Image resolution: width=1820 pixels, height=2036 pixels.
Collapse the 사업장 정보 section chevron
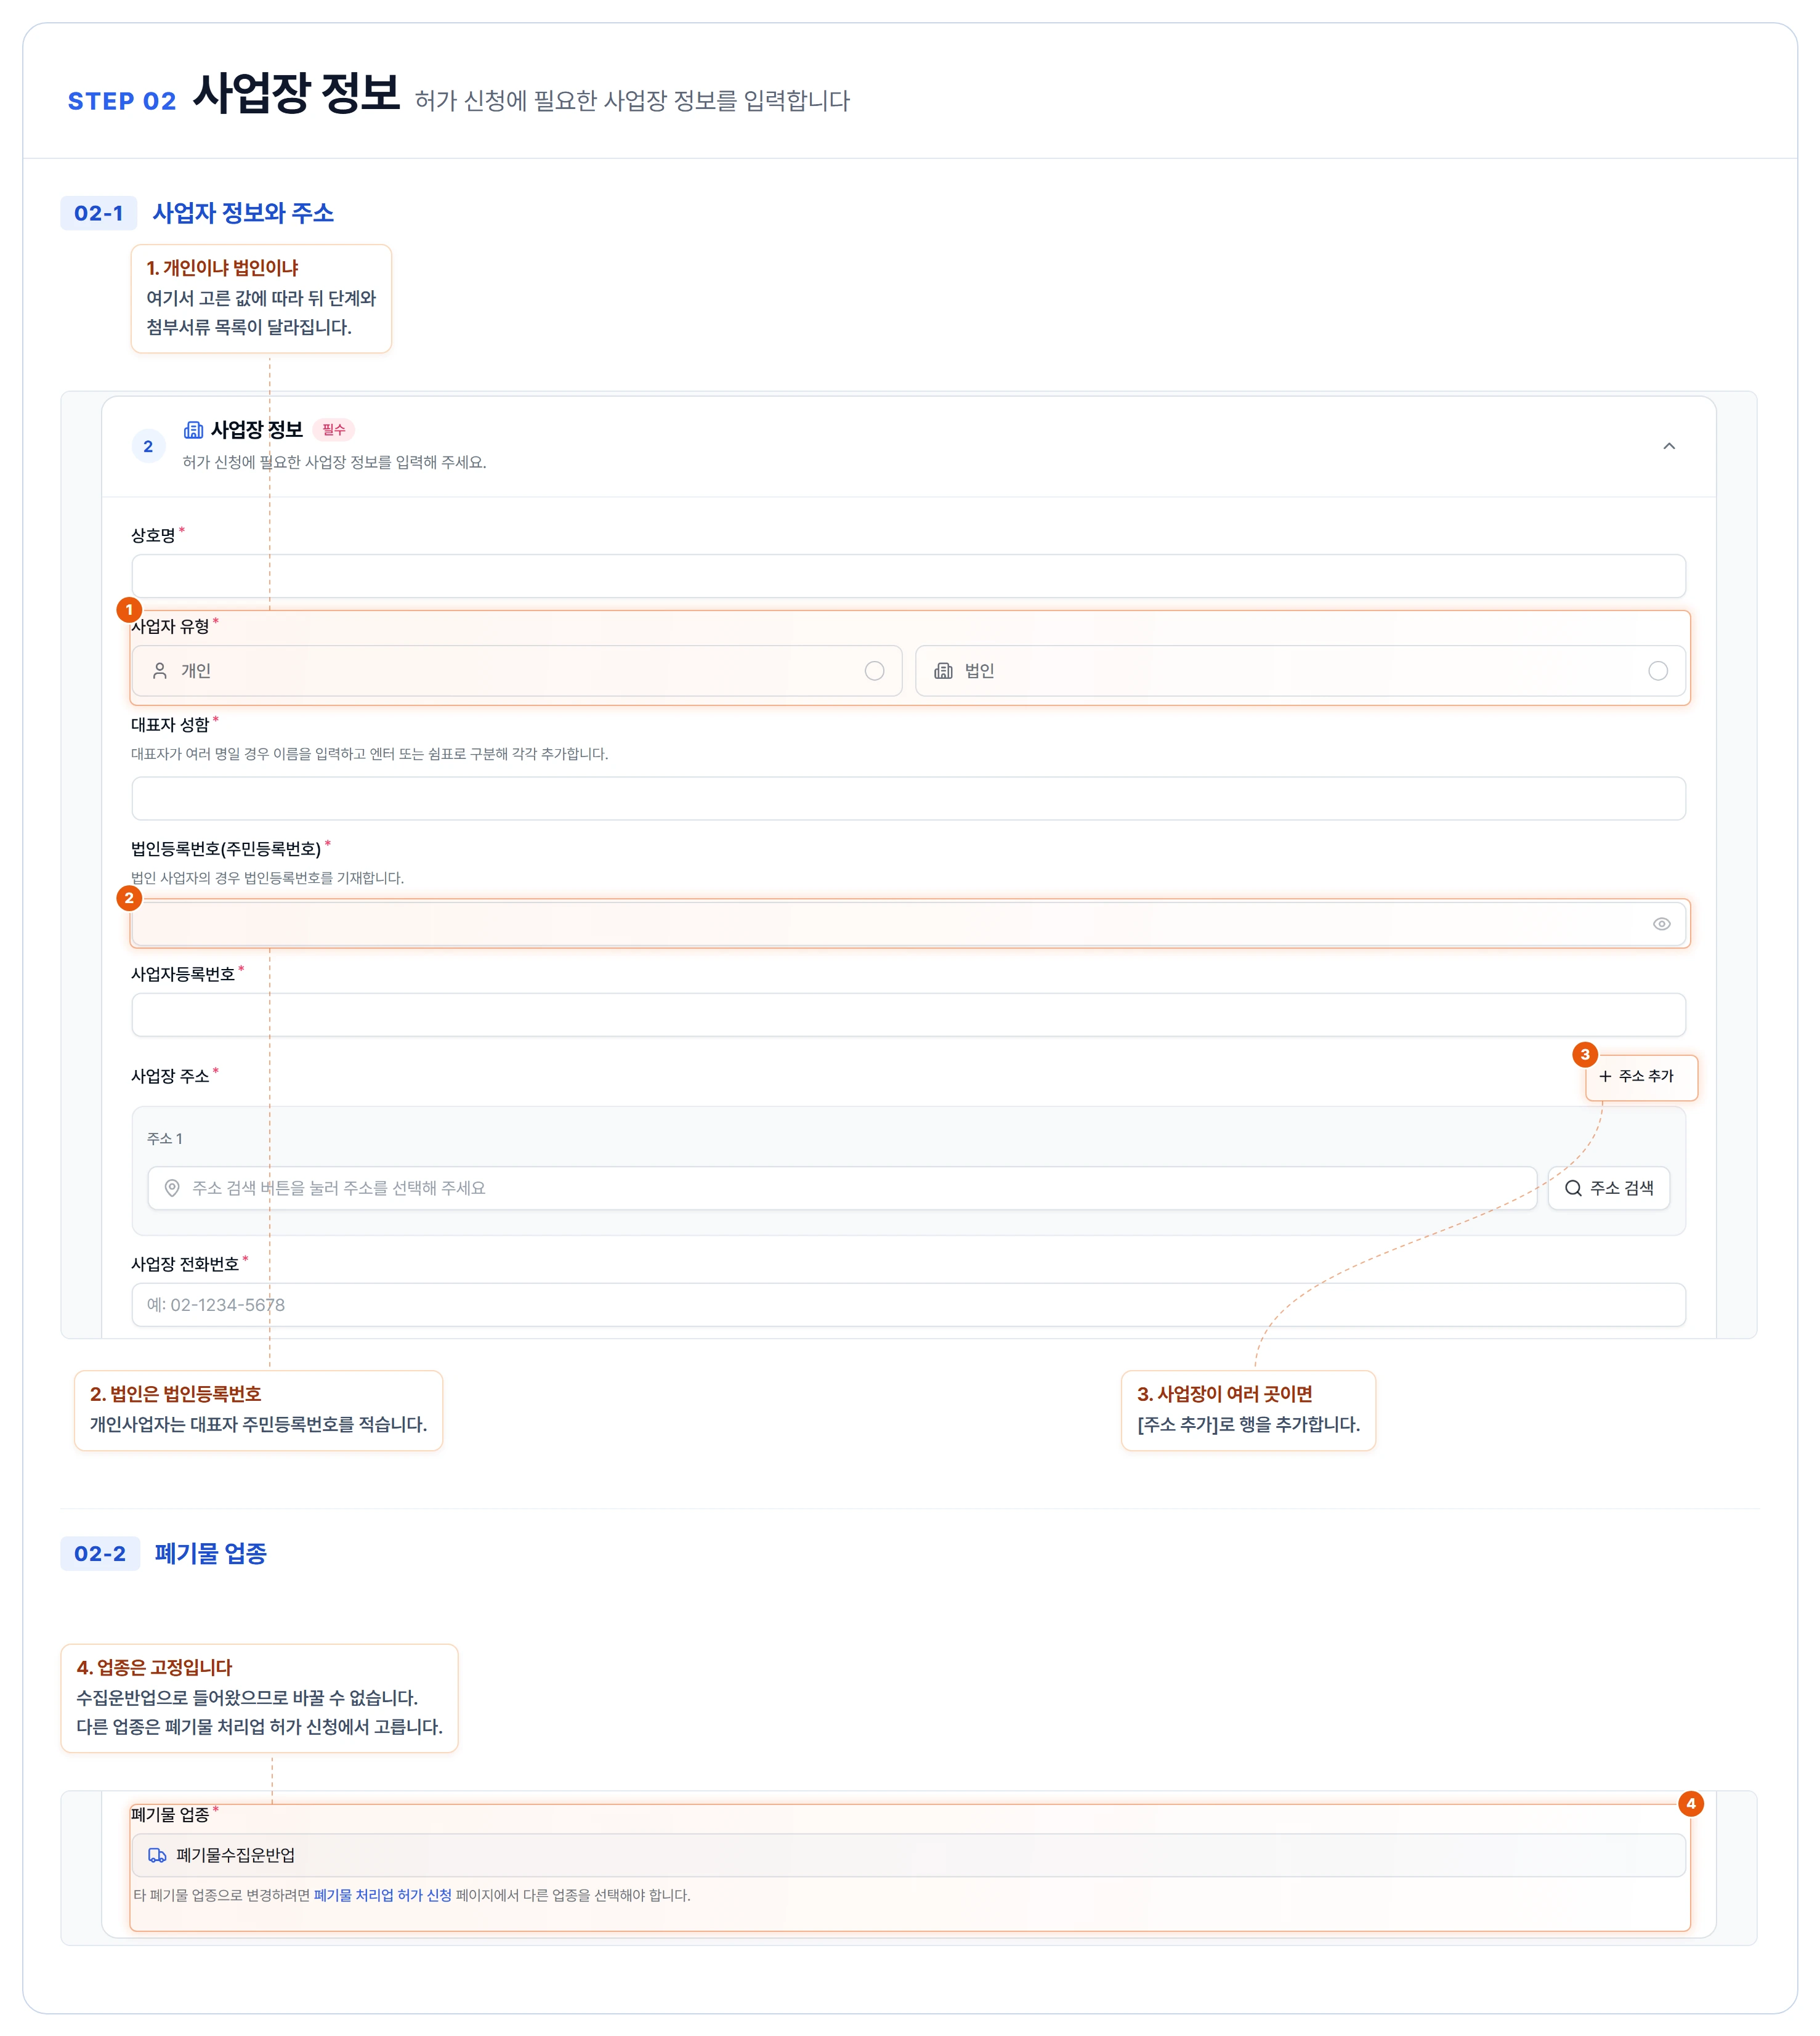coord(1669,446)
